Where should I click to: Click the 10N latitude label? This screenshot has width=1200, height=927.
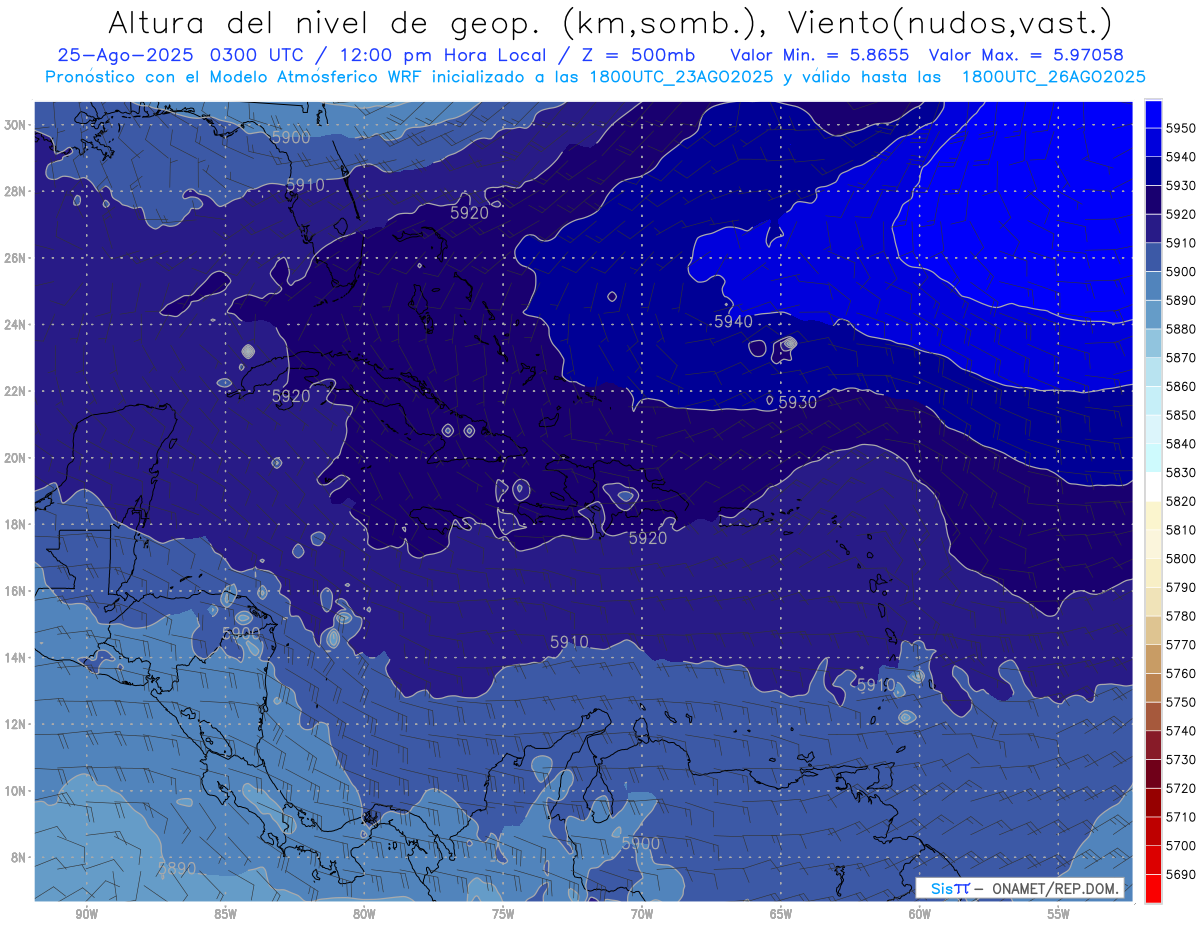(x=14, y=791)
